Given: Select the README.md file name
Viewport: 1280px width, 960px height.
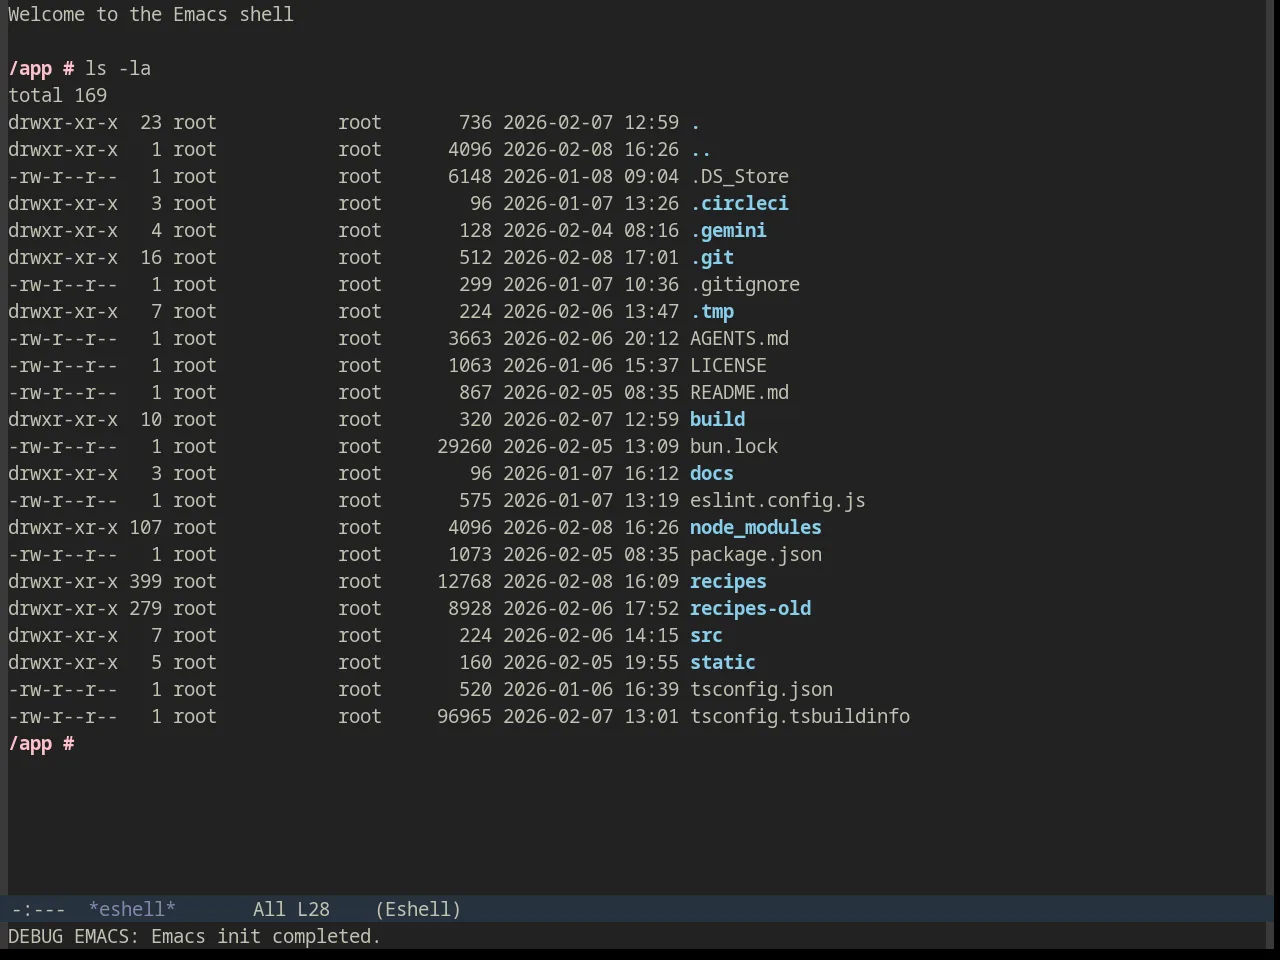Looking at the screenshot, I should 739,392.
